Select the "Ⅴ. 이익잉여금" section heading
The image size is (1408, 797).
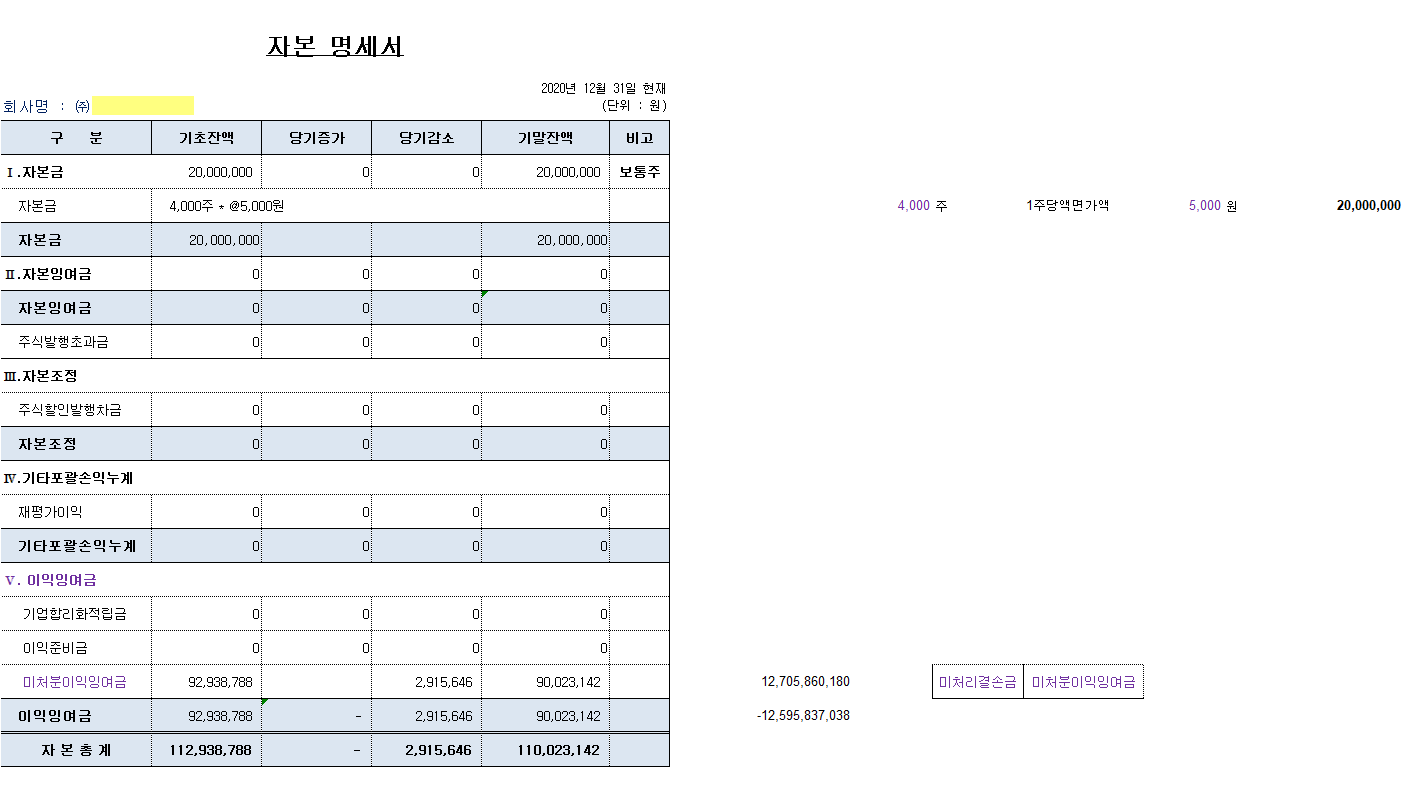coord(51,580)
